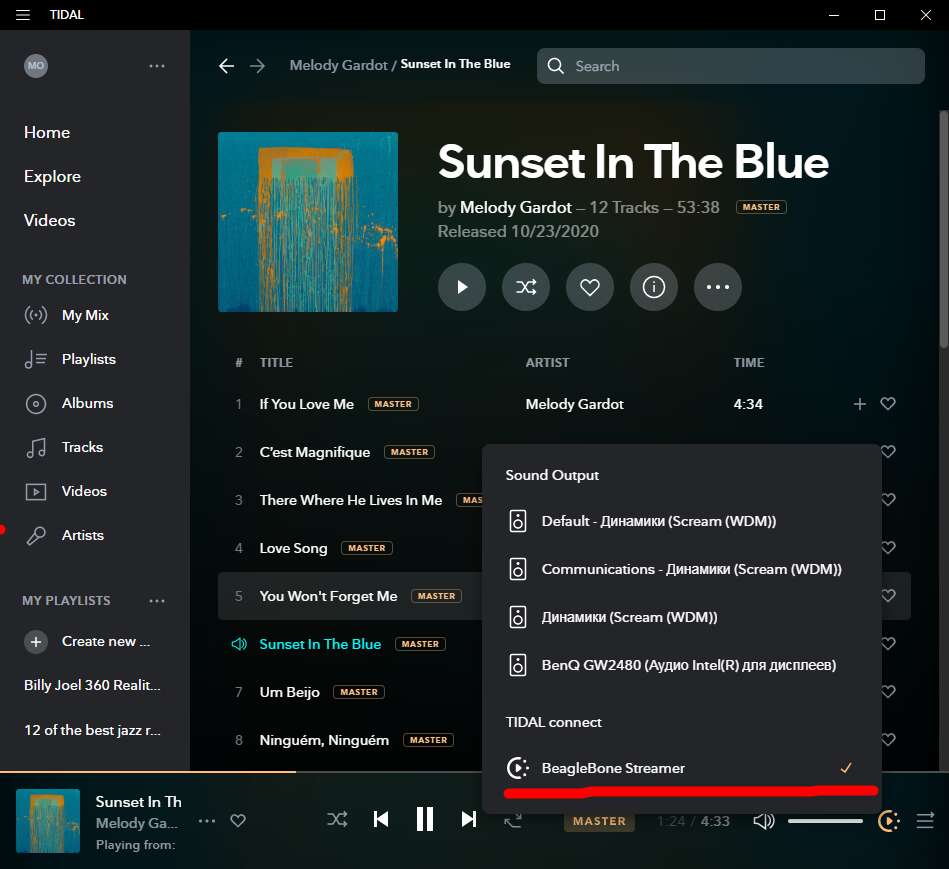Image resolution: width=949 pixels, height=869 pixels.
Task: Click Melody Gardot under the album title
Action: 516,208
